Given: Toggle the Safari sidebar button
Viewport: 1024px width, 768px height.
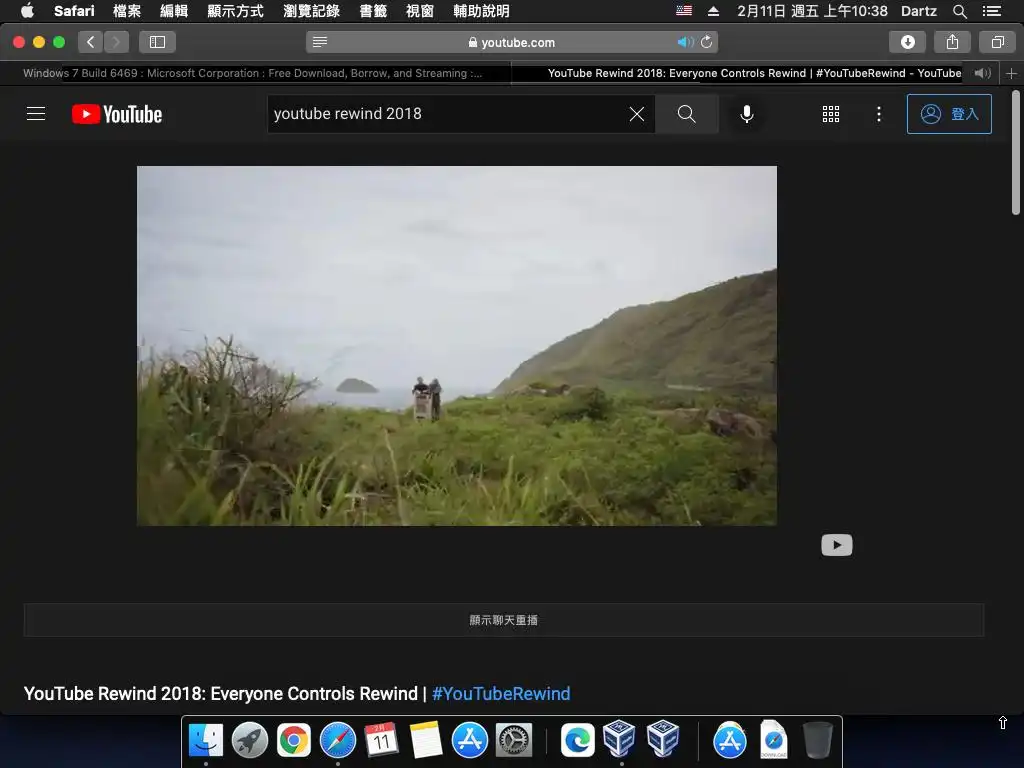Looking at the screenshot, I should coord(157,42).
